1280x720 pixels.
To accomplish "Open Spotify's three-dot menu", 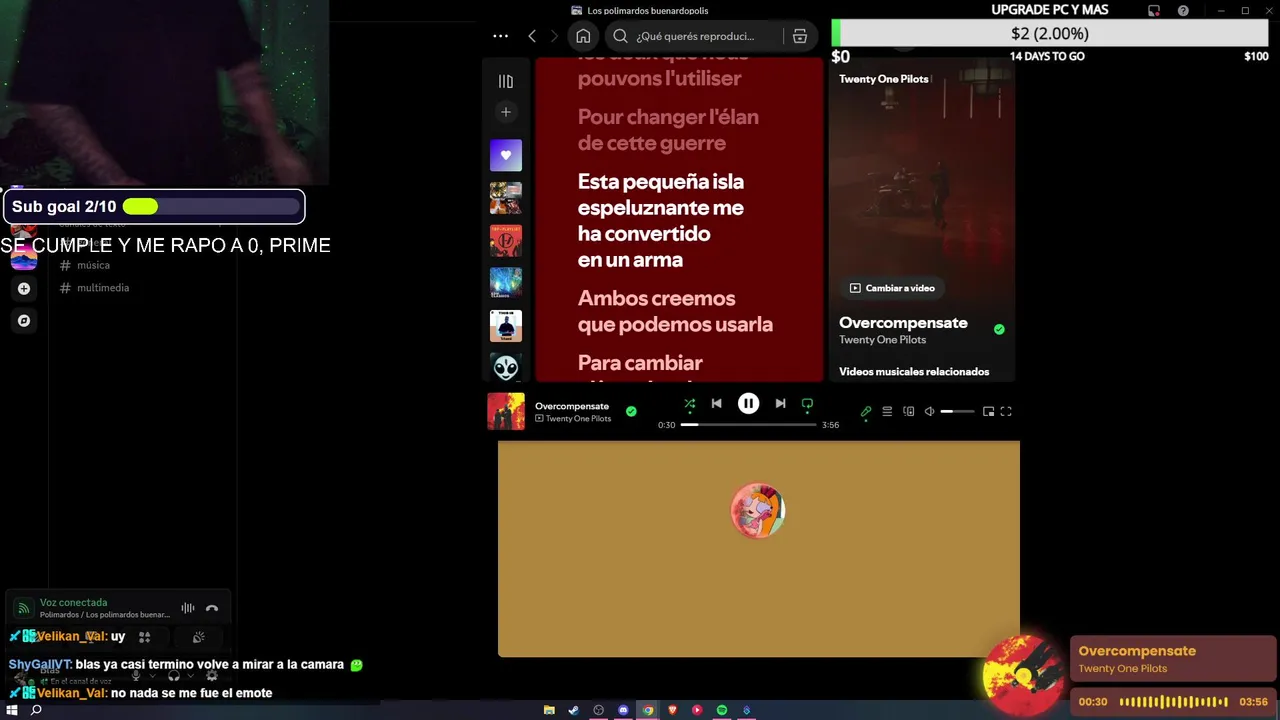I will pos(500,36).
